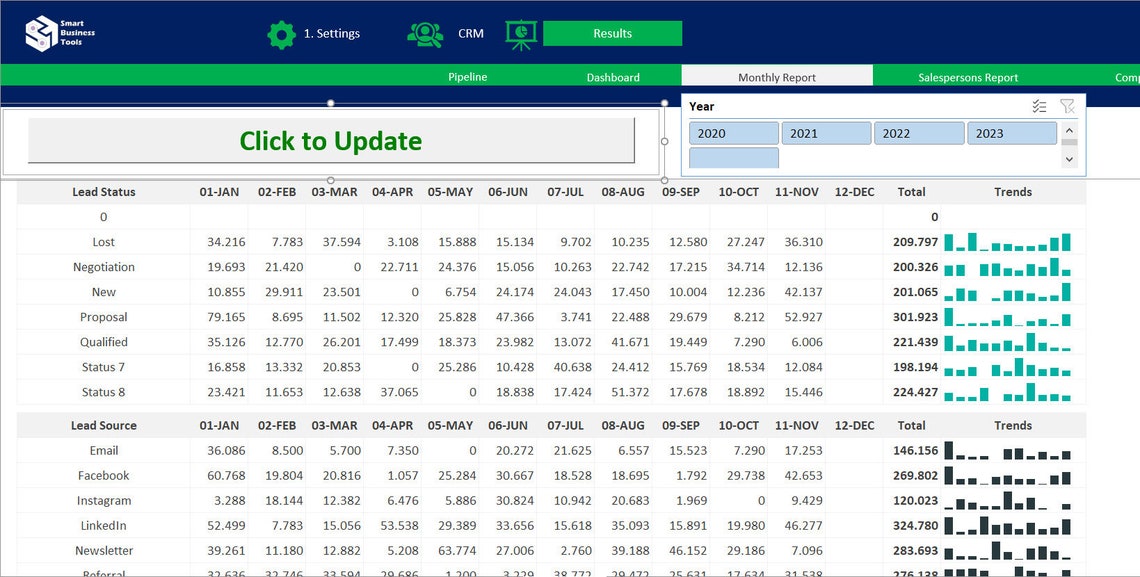
Task: Select Email total 146.156
Action: (x=915, y=451)
